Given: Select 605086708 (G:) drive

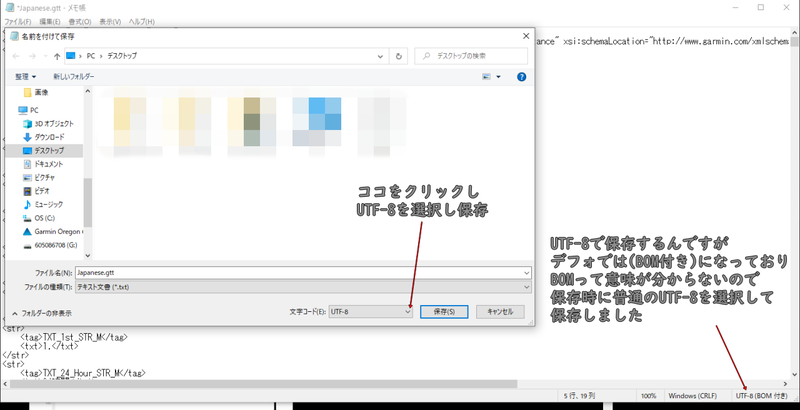Looking at the screenshot, I should click(x=50, y=245).
